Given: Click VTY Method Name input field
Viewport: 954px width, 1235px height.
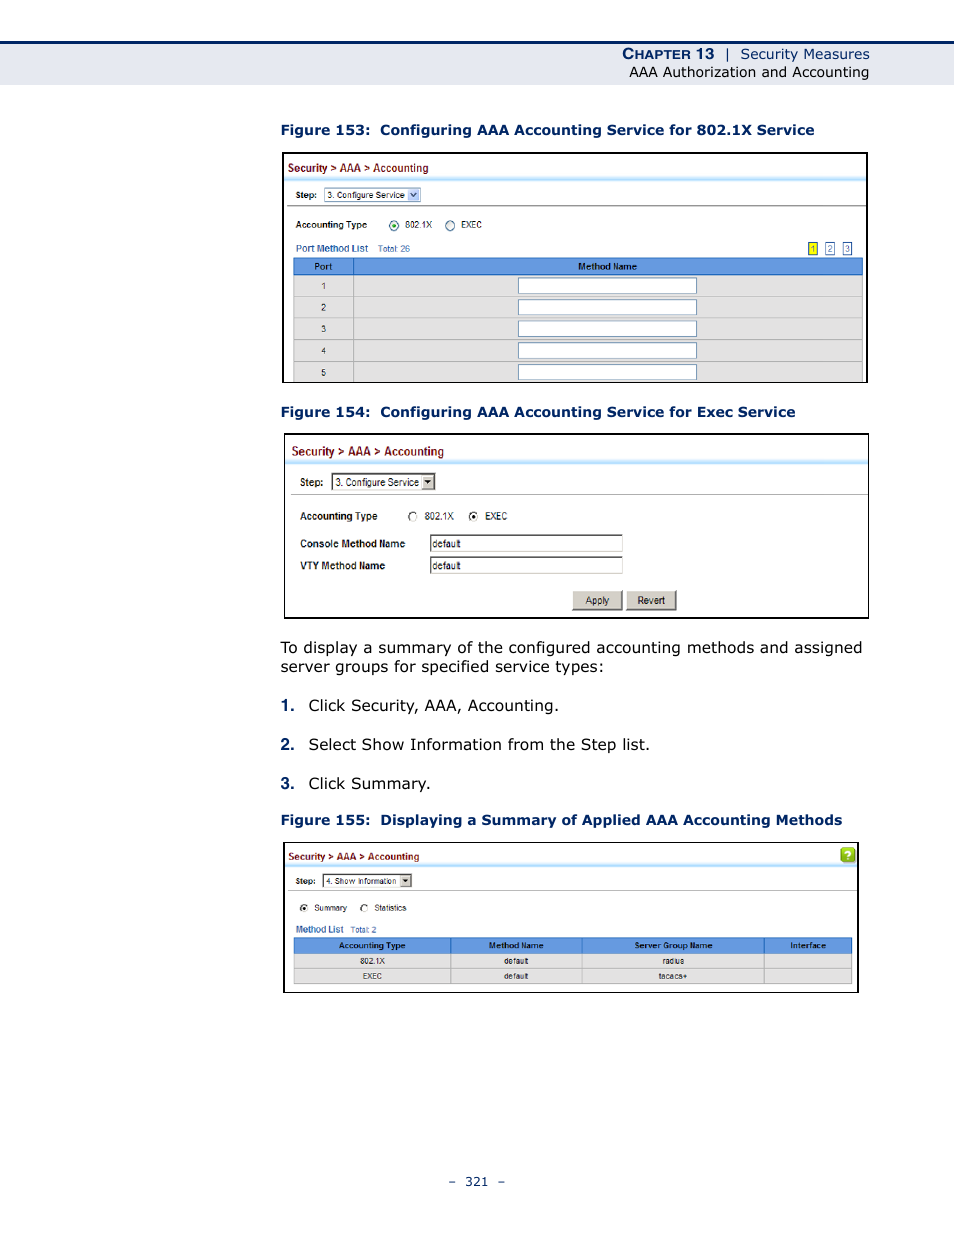Looking at the screenshot, I should click(526, 565).
